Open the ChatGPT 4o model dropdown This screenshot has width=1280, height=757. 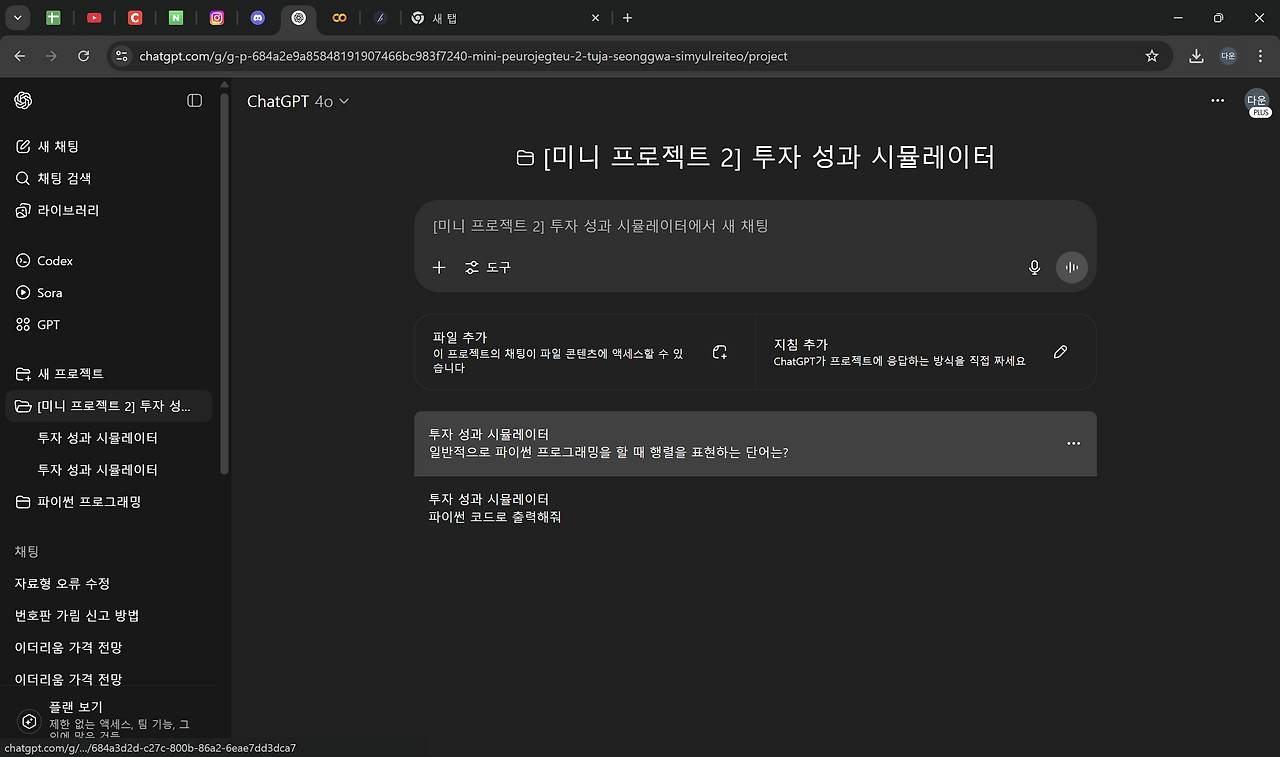(298, 101)
